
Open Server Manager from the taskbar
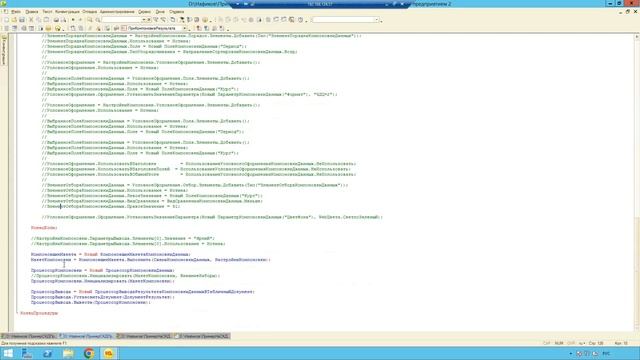(x=27, y=353)
